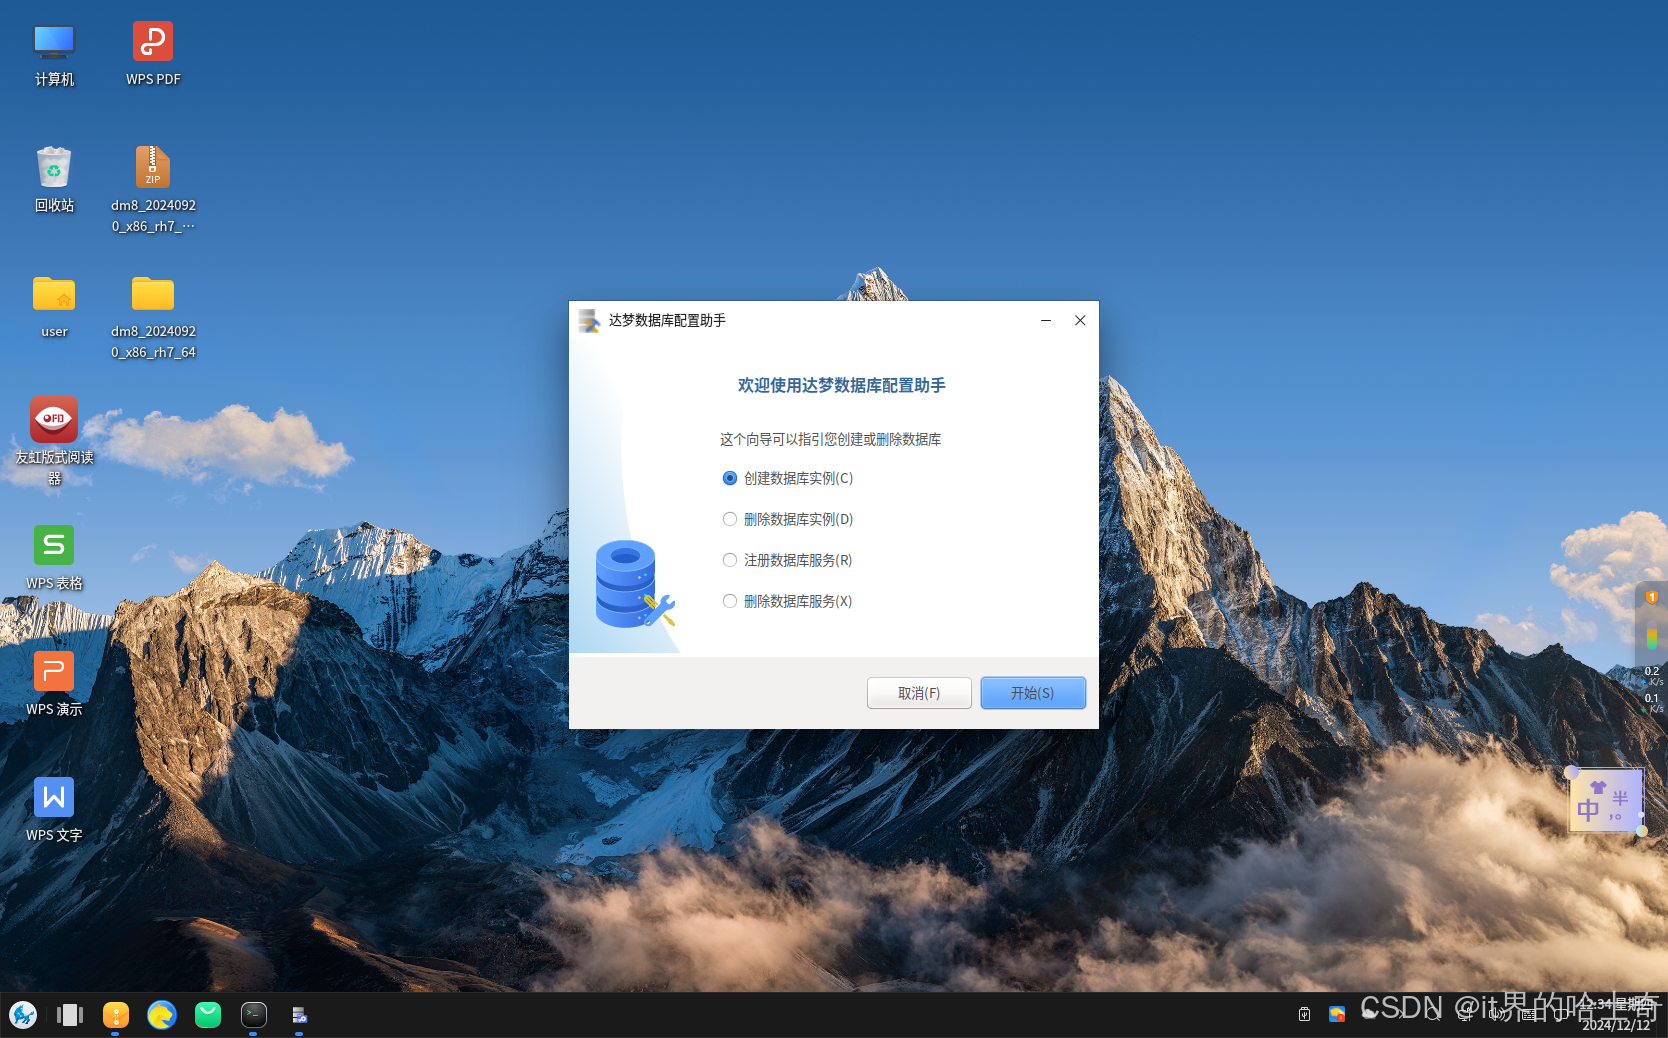
Task: Open 计算机 desktop icon
Action: point(54,55)
